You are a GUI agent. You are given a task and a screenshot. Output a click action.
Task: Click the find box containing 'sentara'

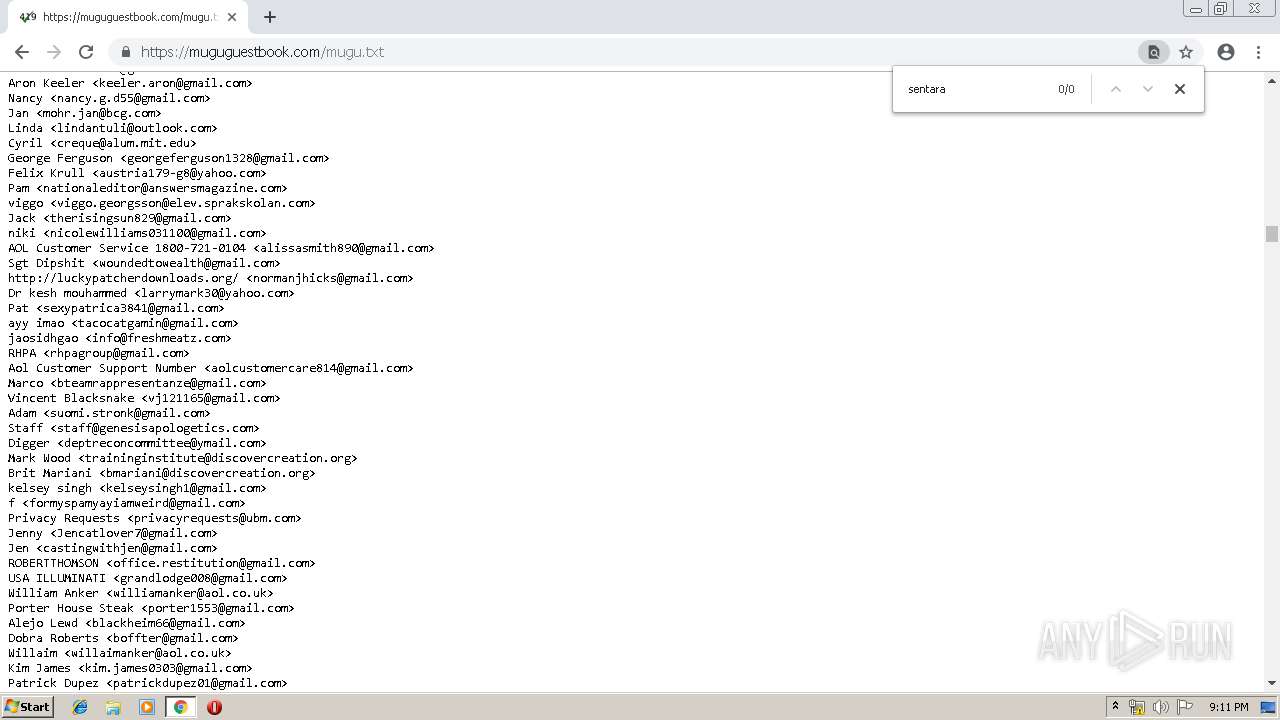975,89
